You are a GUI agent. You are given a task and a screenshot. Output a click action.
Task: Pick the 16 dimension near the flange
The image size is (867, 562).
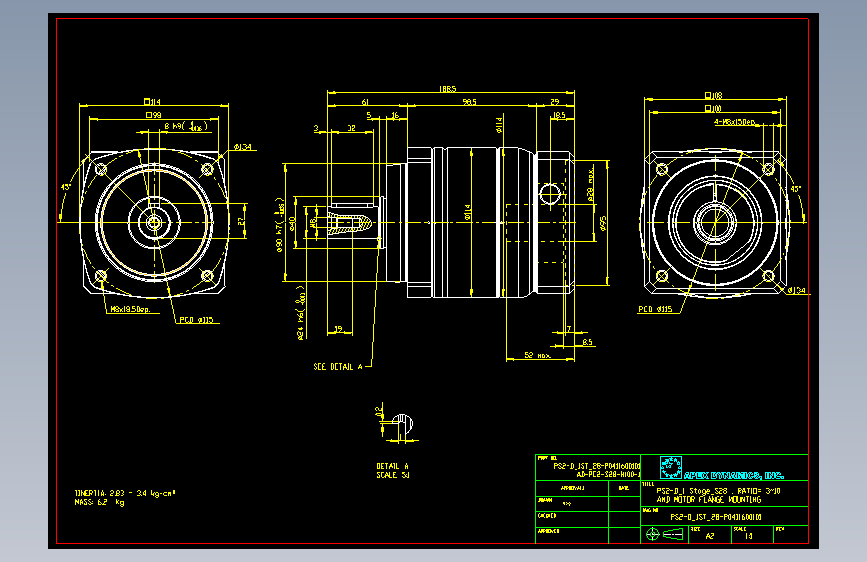point(395,116)
